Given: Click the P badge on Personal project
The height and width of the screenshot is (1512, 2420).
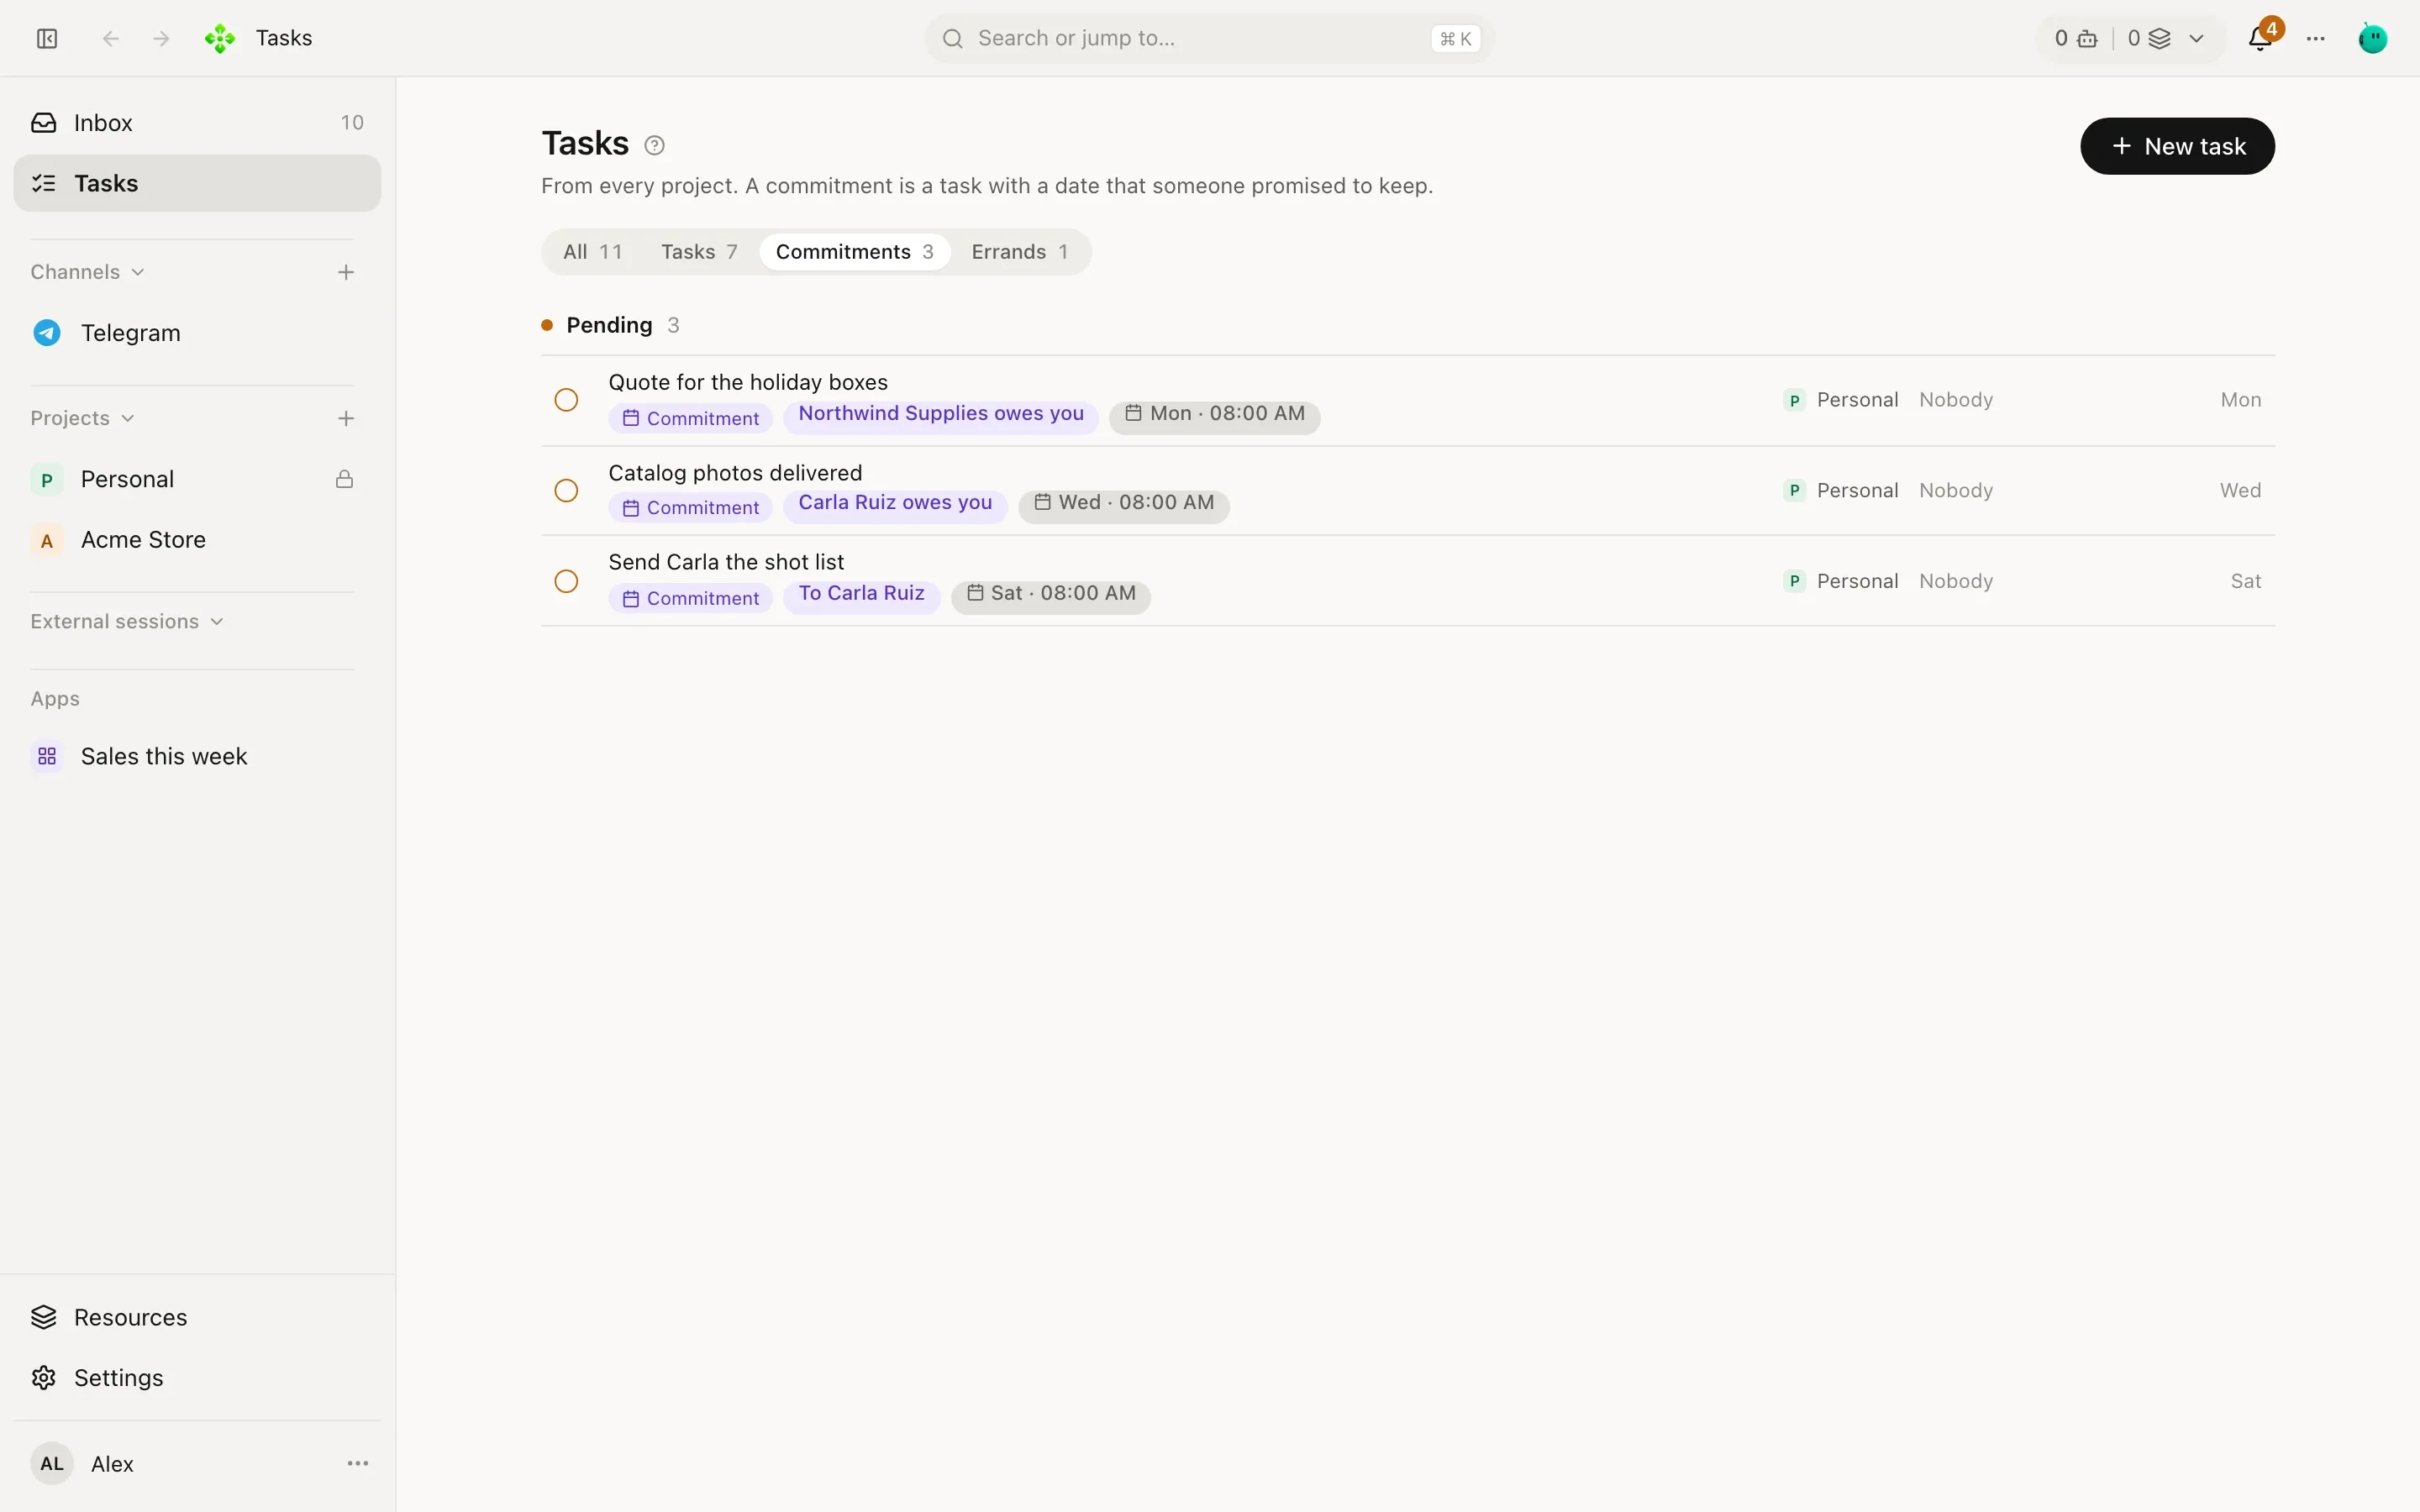Looking at the screenshot, I should [47, 479].
